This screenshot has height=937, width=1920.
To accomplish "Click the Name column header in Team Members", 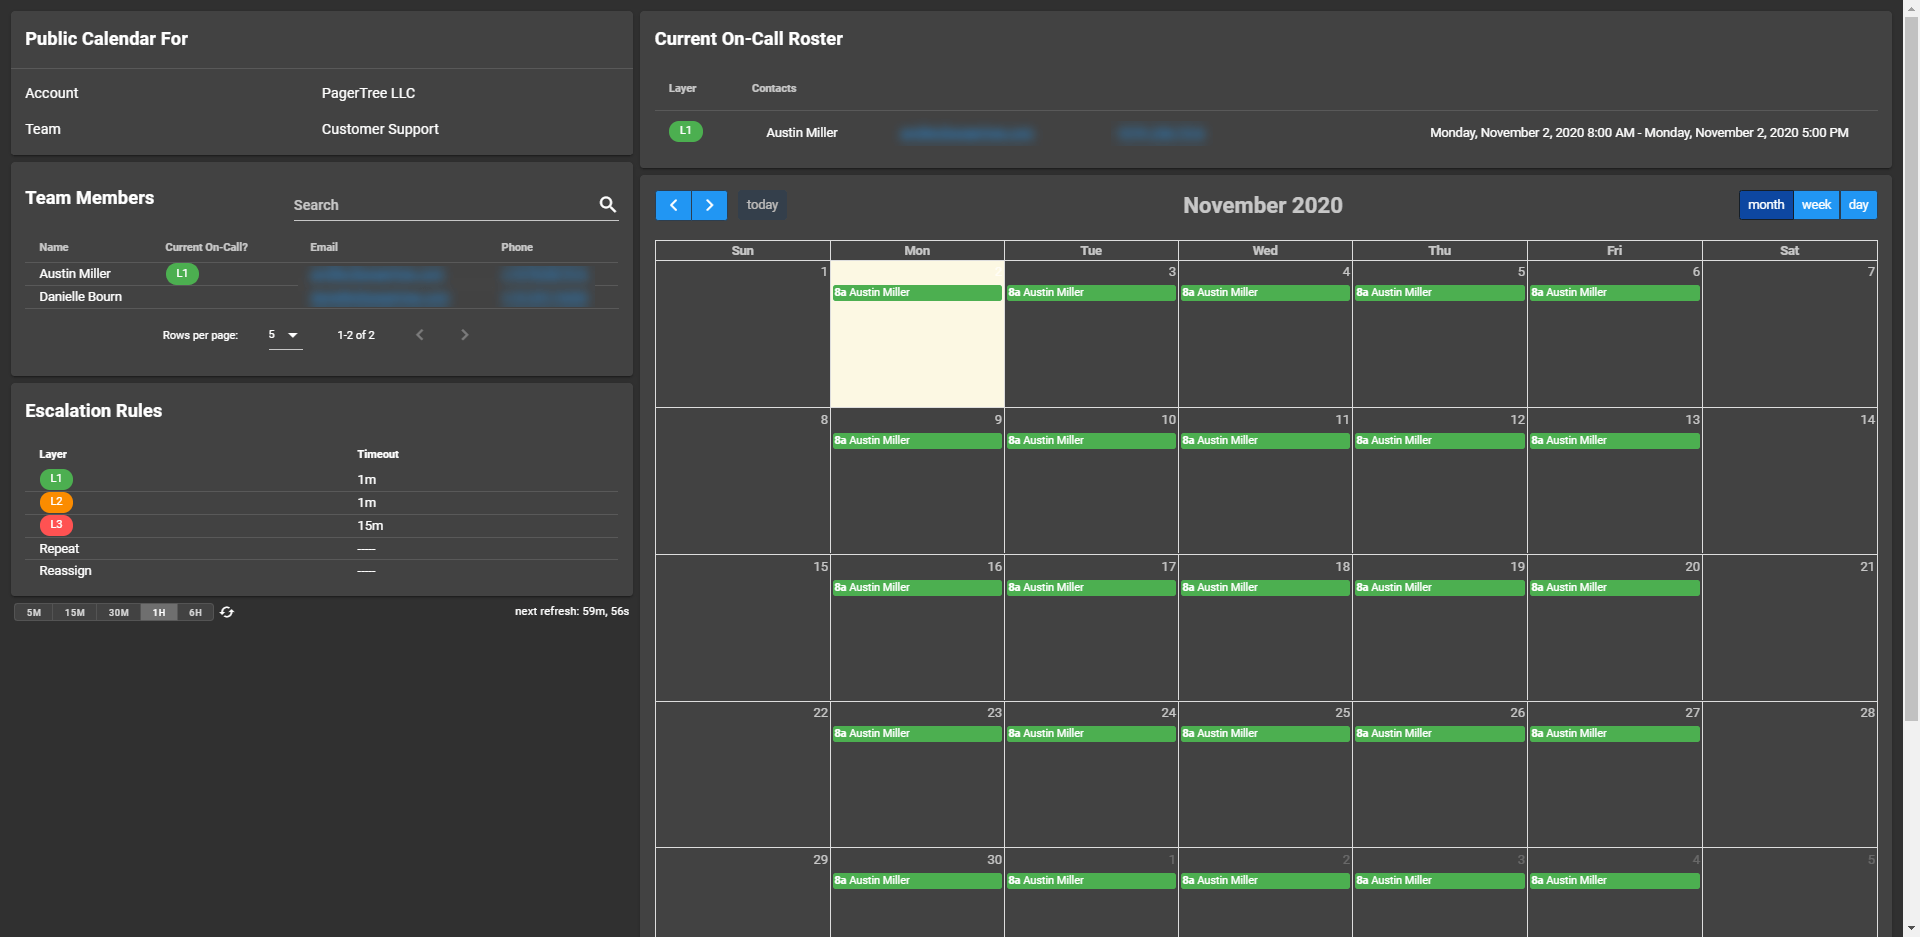I will point(54,247).
